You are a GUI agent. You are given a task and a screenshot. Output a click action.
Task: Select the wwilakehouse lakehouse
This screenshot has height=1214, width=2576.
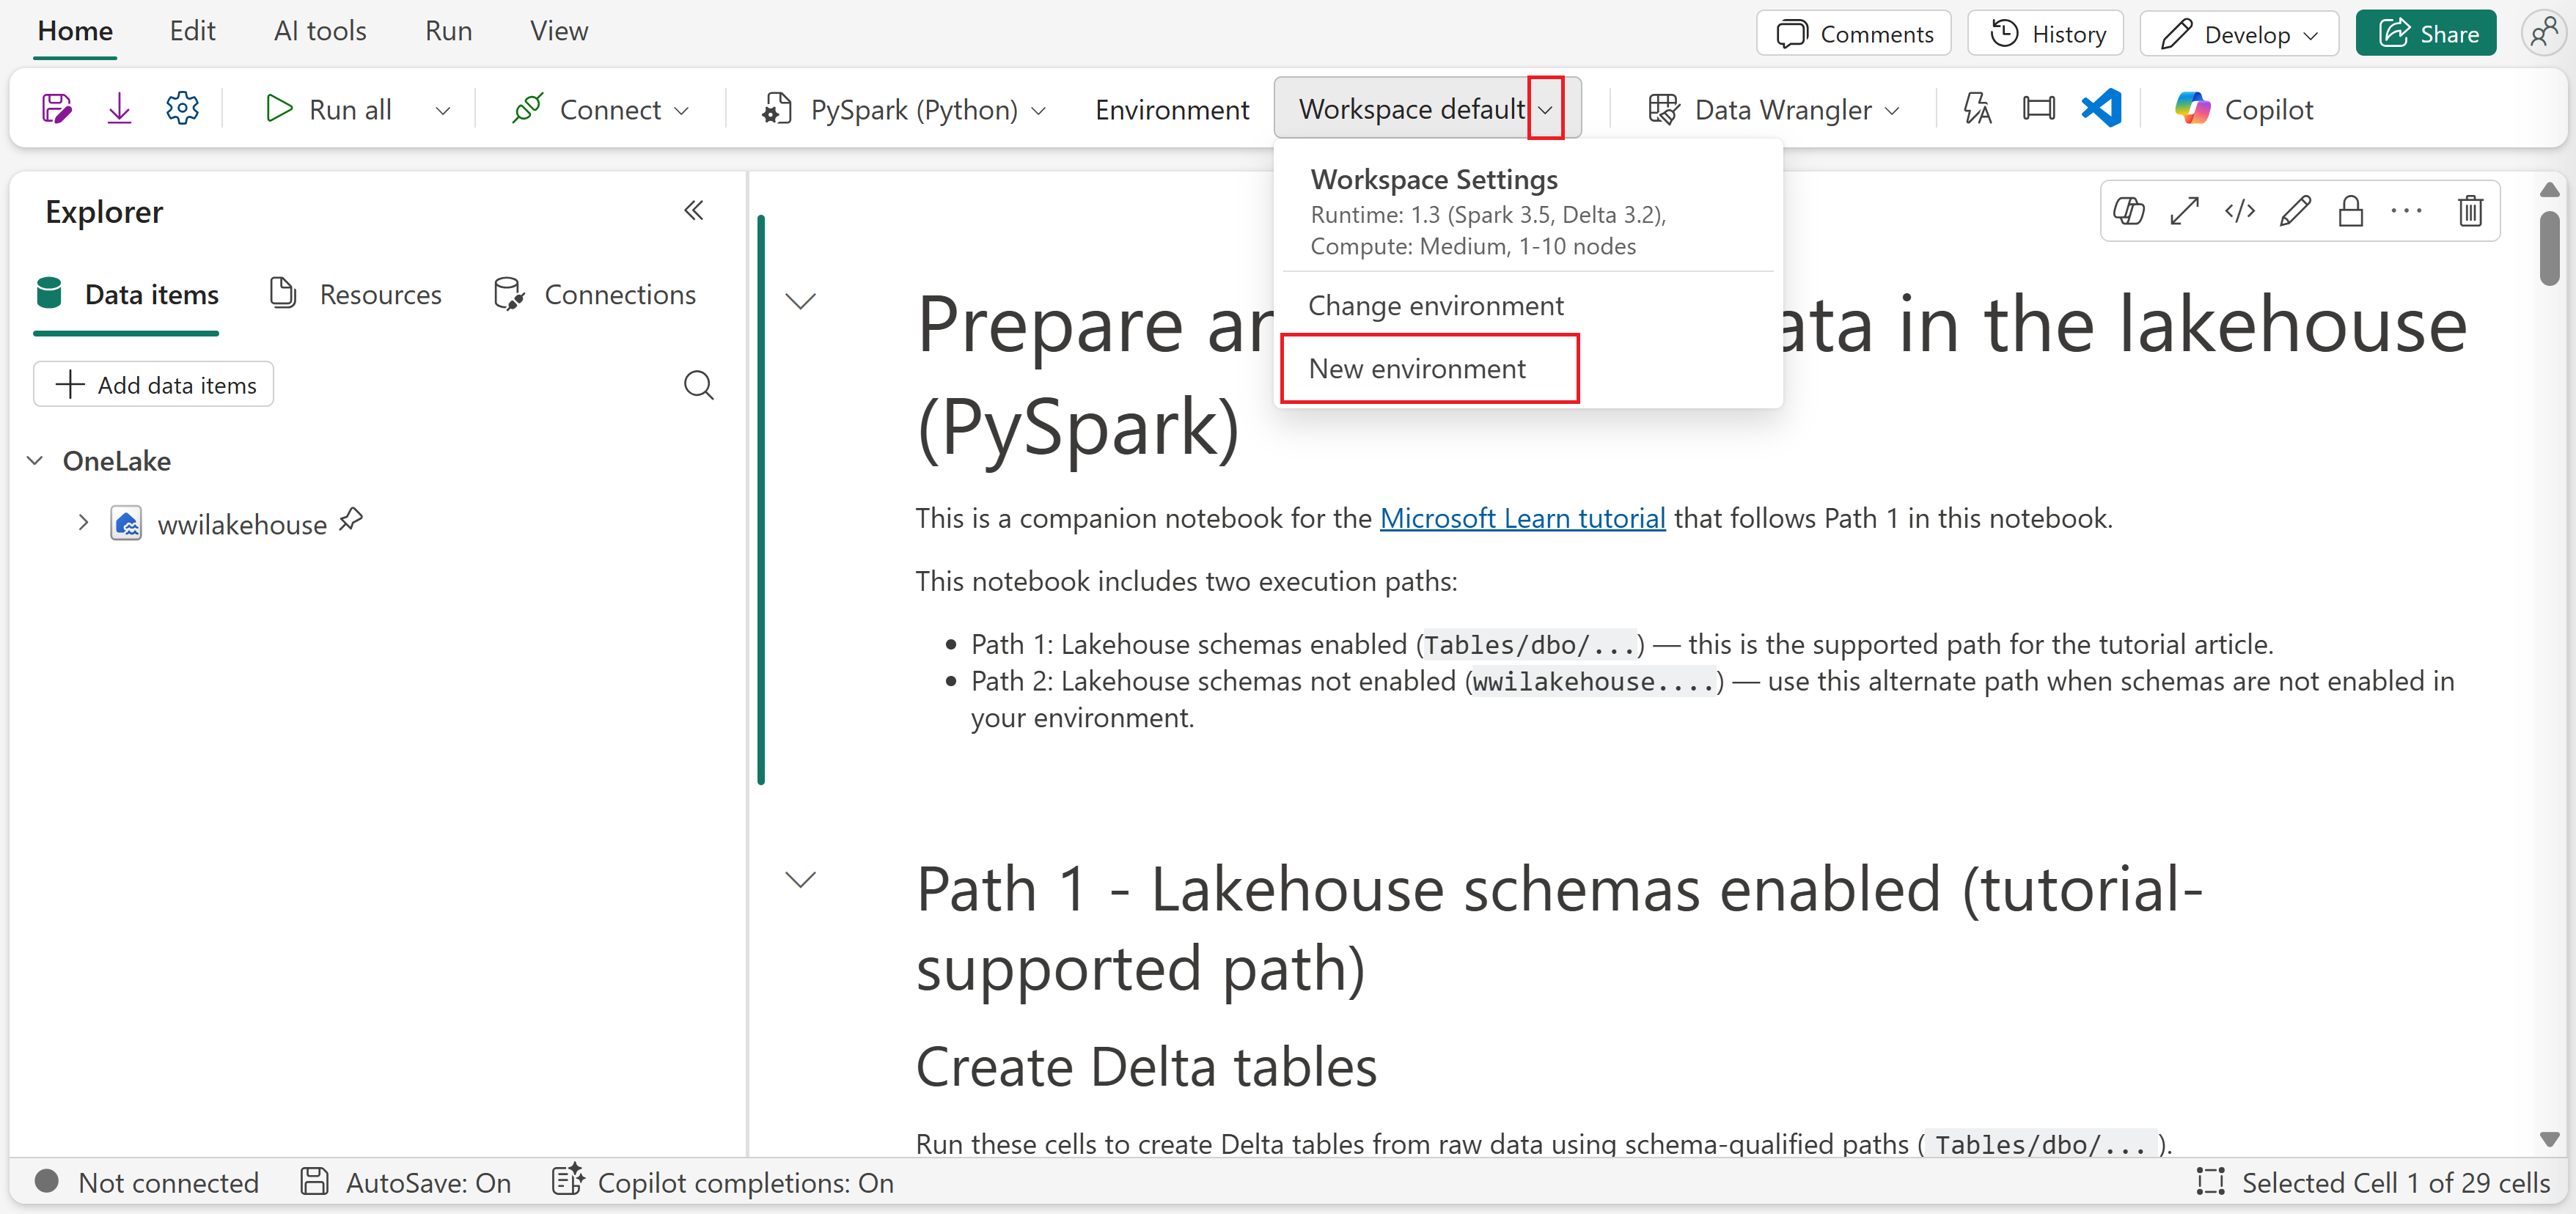[241, 525]
